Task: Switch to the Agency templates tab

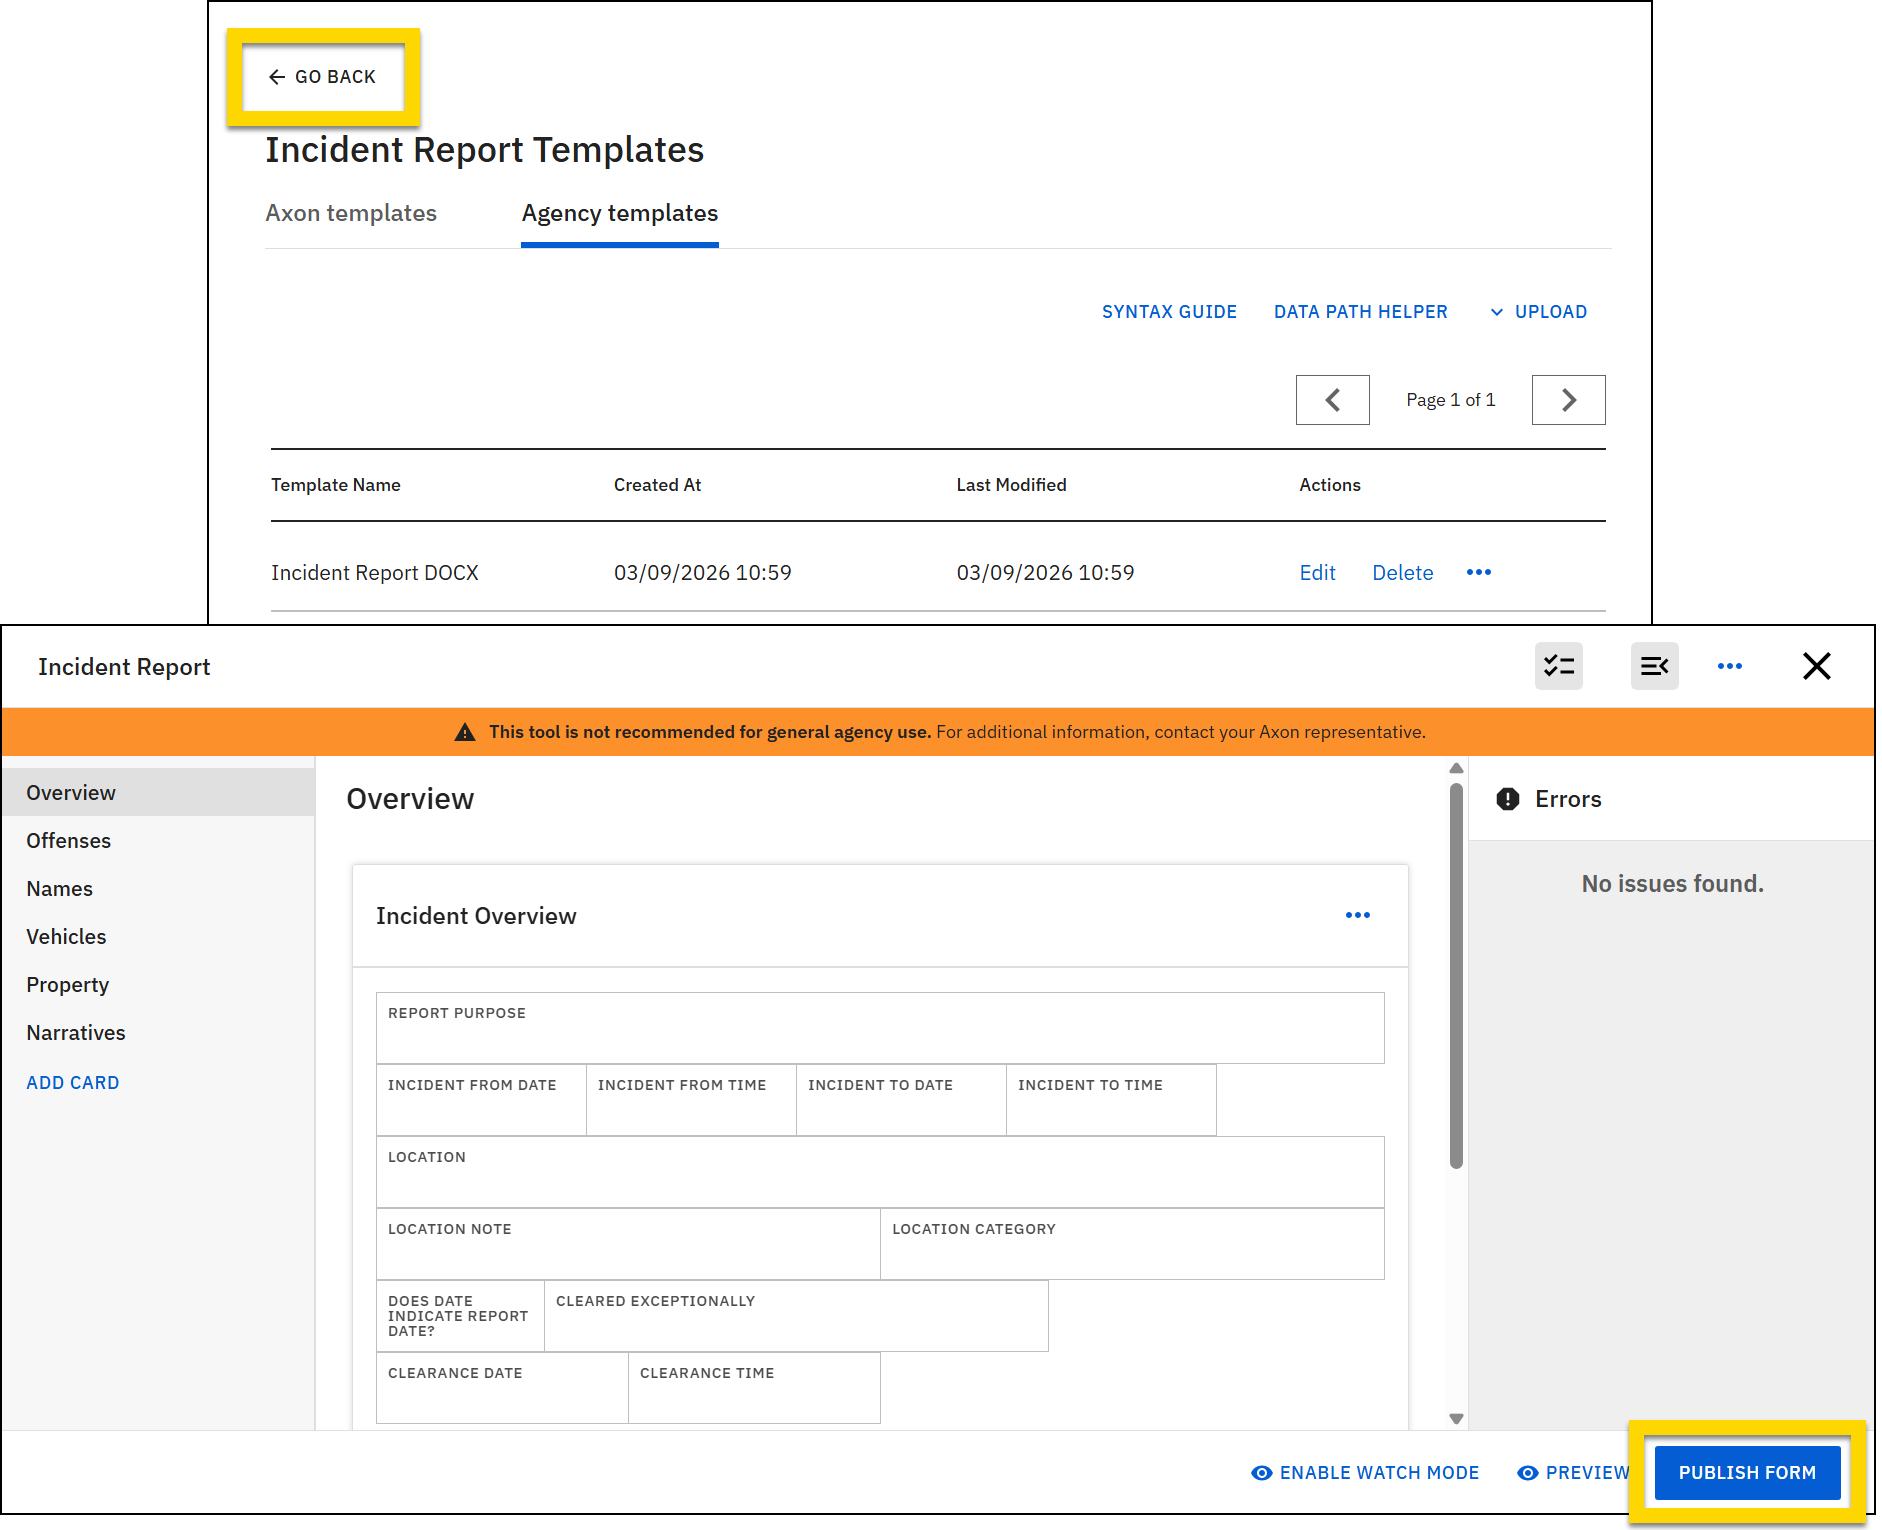Action: click(x=618, y=212)
